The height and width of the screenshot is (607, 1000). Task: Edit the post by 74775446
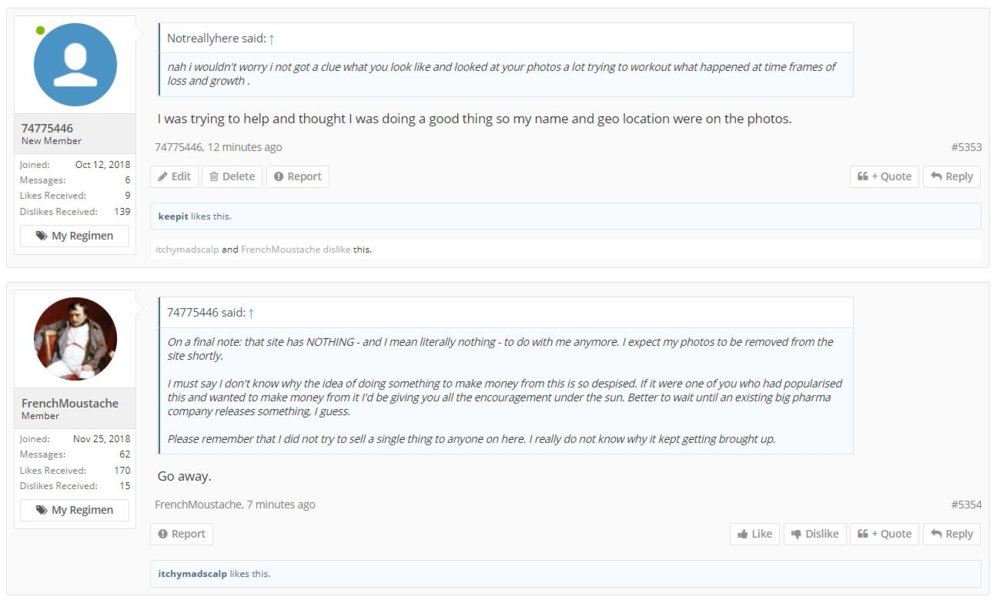174,177
